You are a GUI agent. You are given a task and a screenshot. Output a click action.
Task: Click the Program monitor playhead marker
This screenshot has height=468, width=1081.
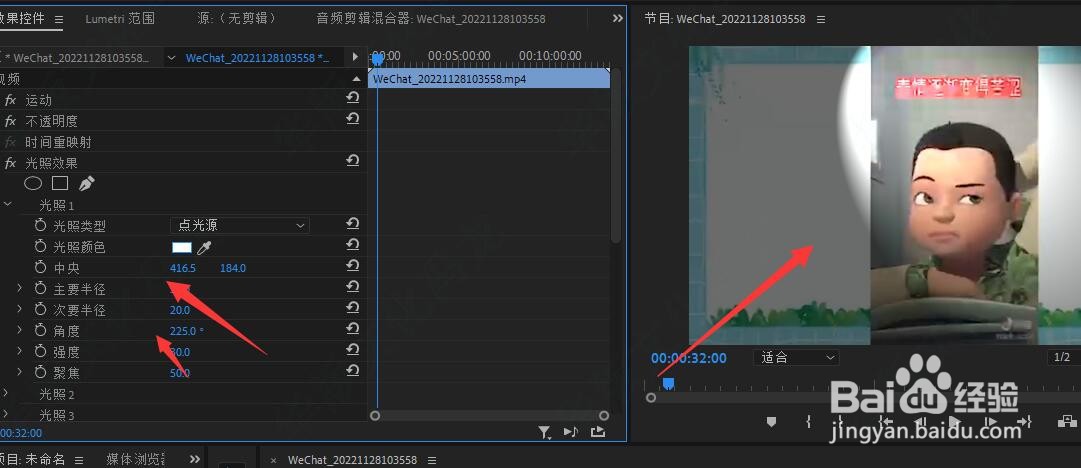[x=667, y=383]
